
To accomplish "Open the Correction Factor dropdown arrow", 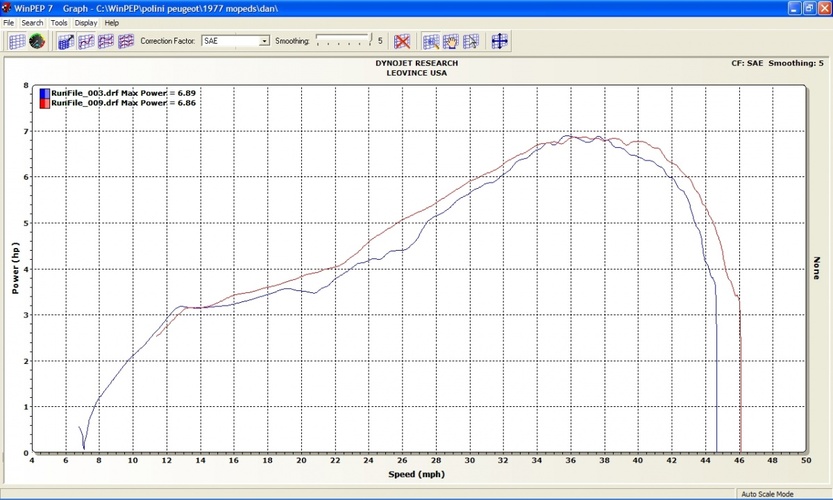I will (x=264, y=41).
